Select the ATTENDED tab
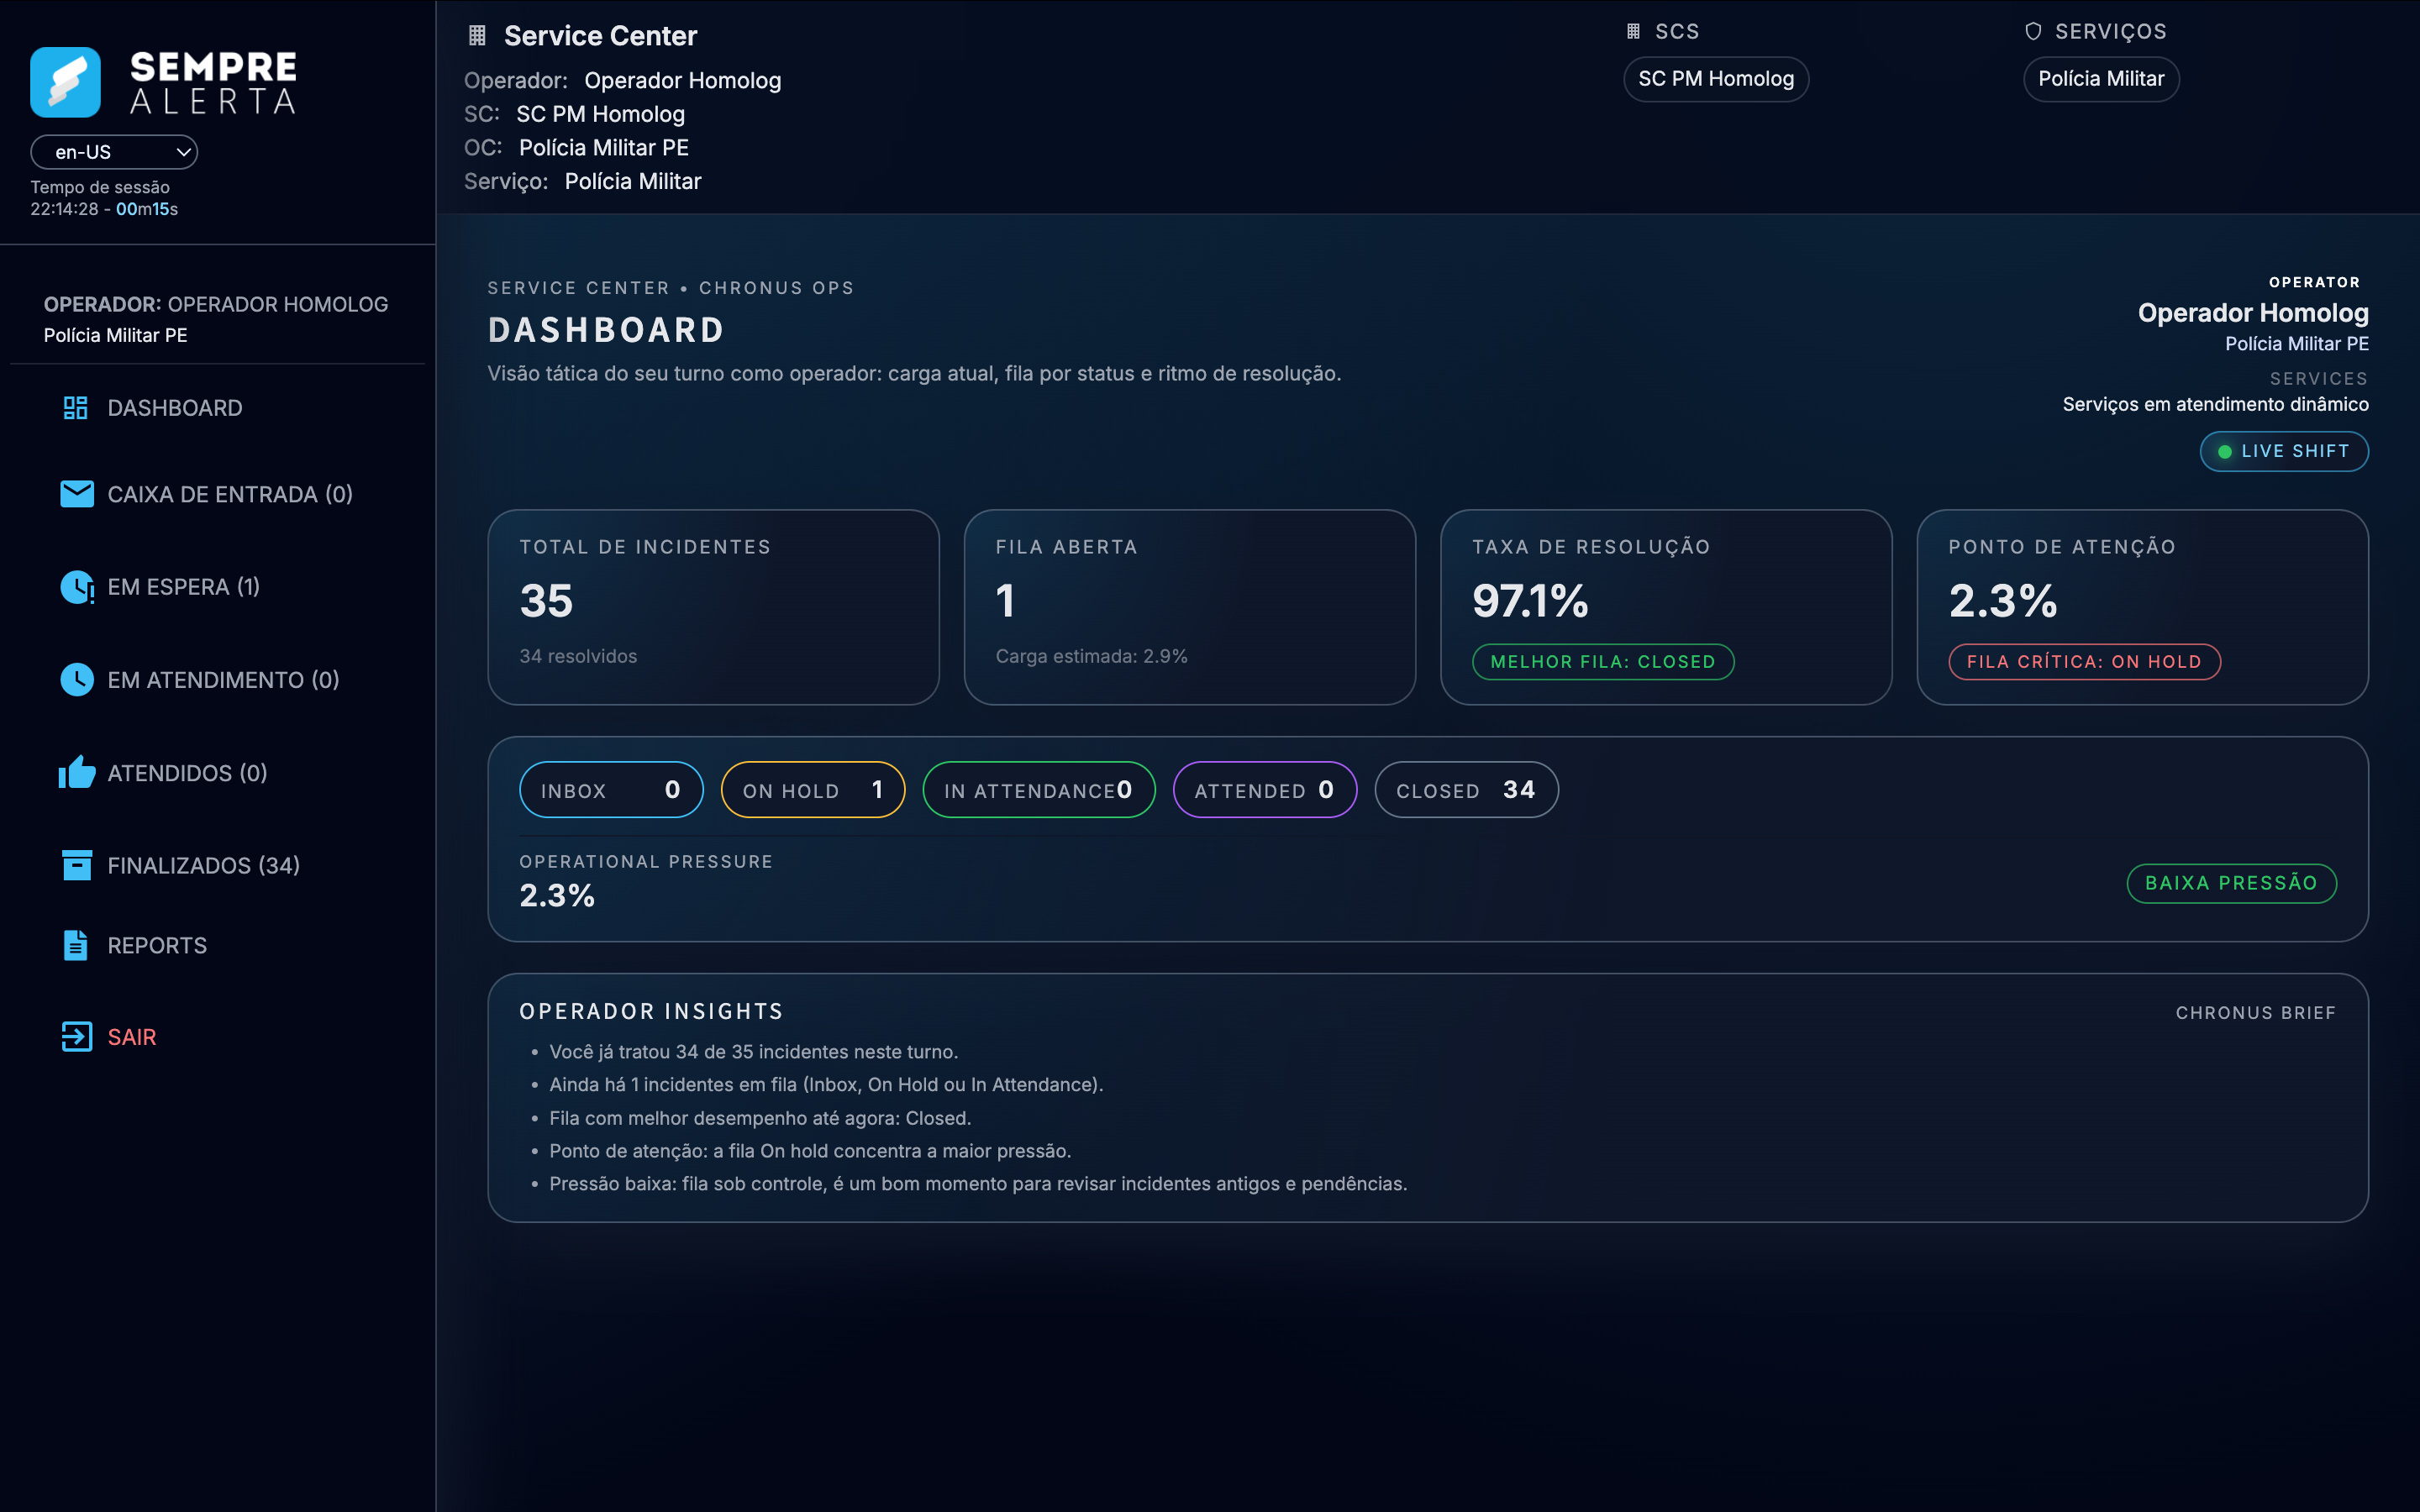 (x=1263, y=789)
